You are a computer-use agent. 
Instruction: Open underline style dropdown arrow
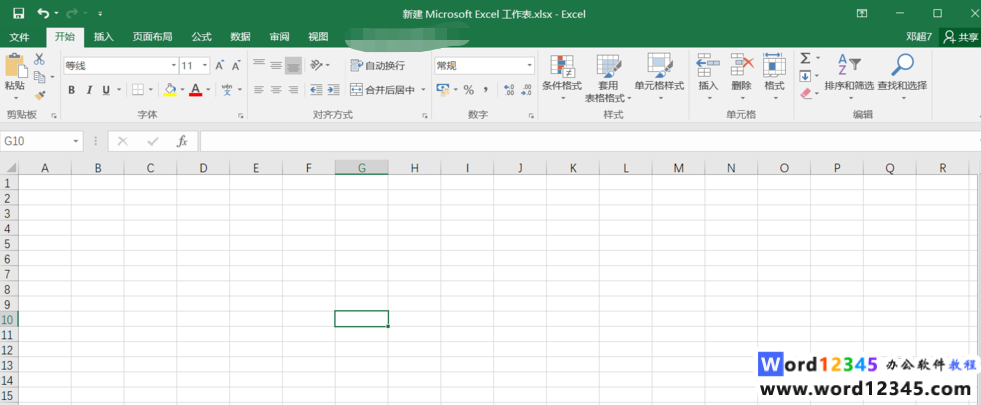[x=119, y=90]
